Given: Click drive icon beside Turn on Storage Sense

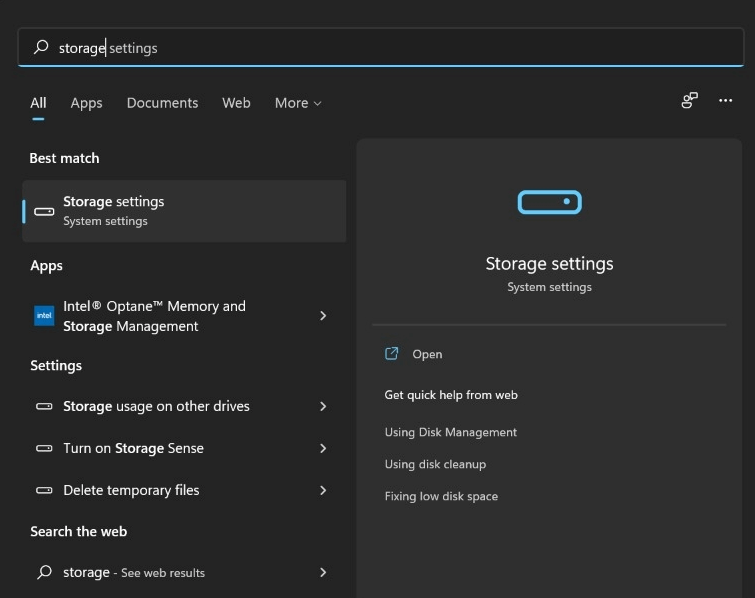Looking at the screenshot, I should coord(44,448).
